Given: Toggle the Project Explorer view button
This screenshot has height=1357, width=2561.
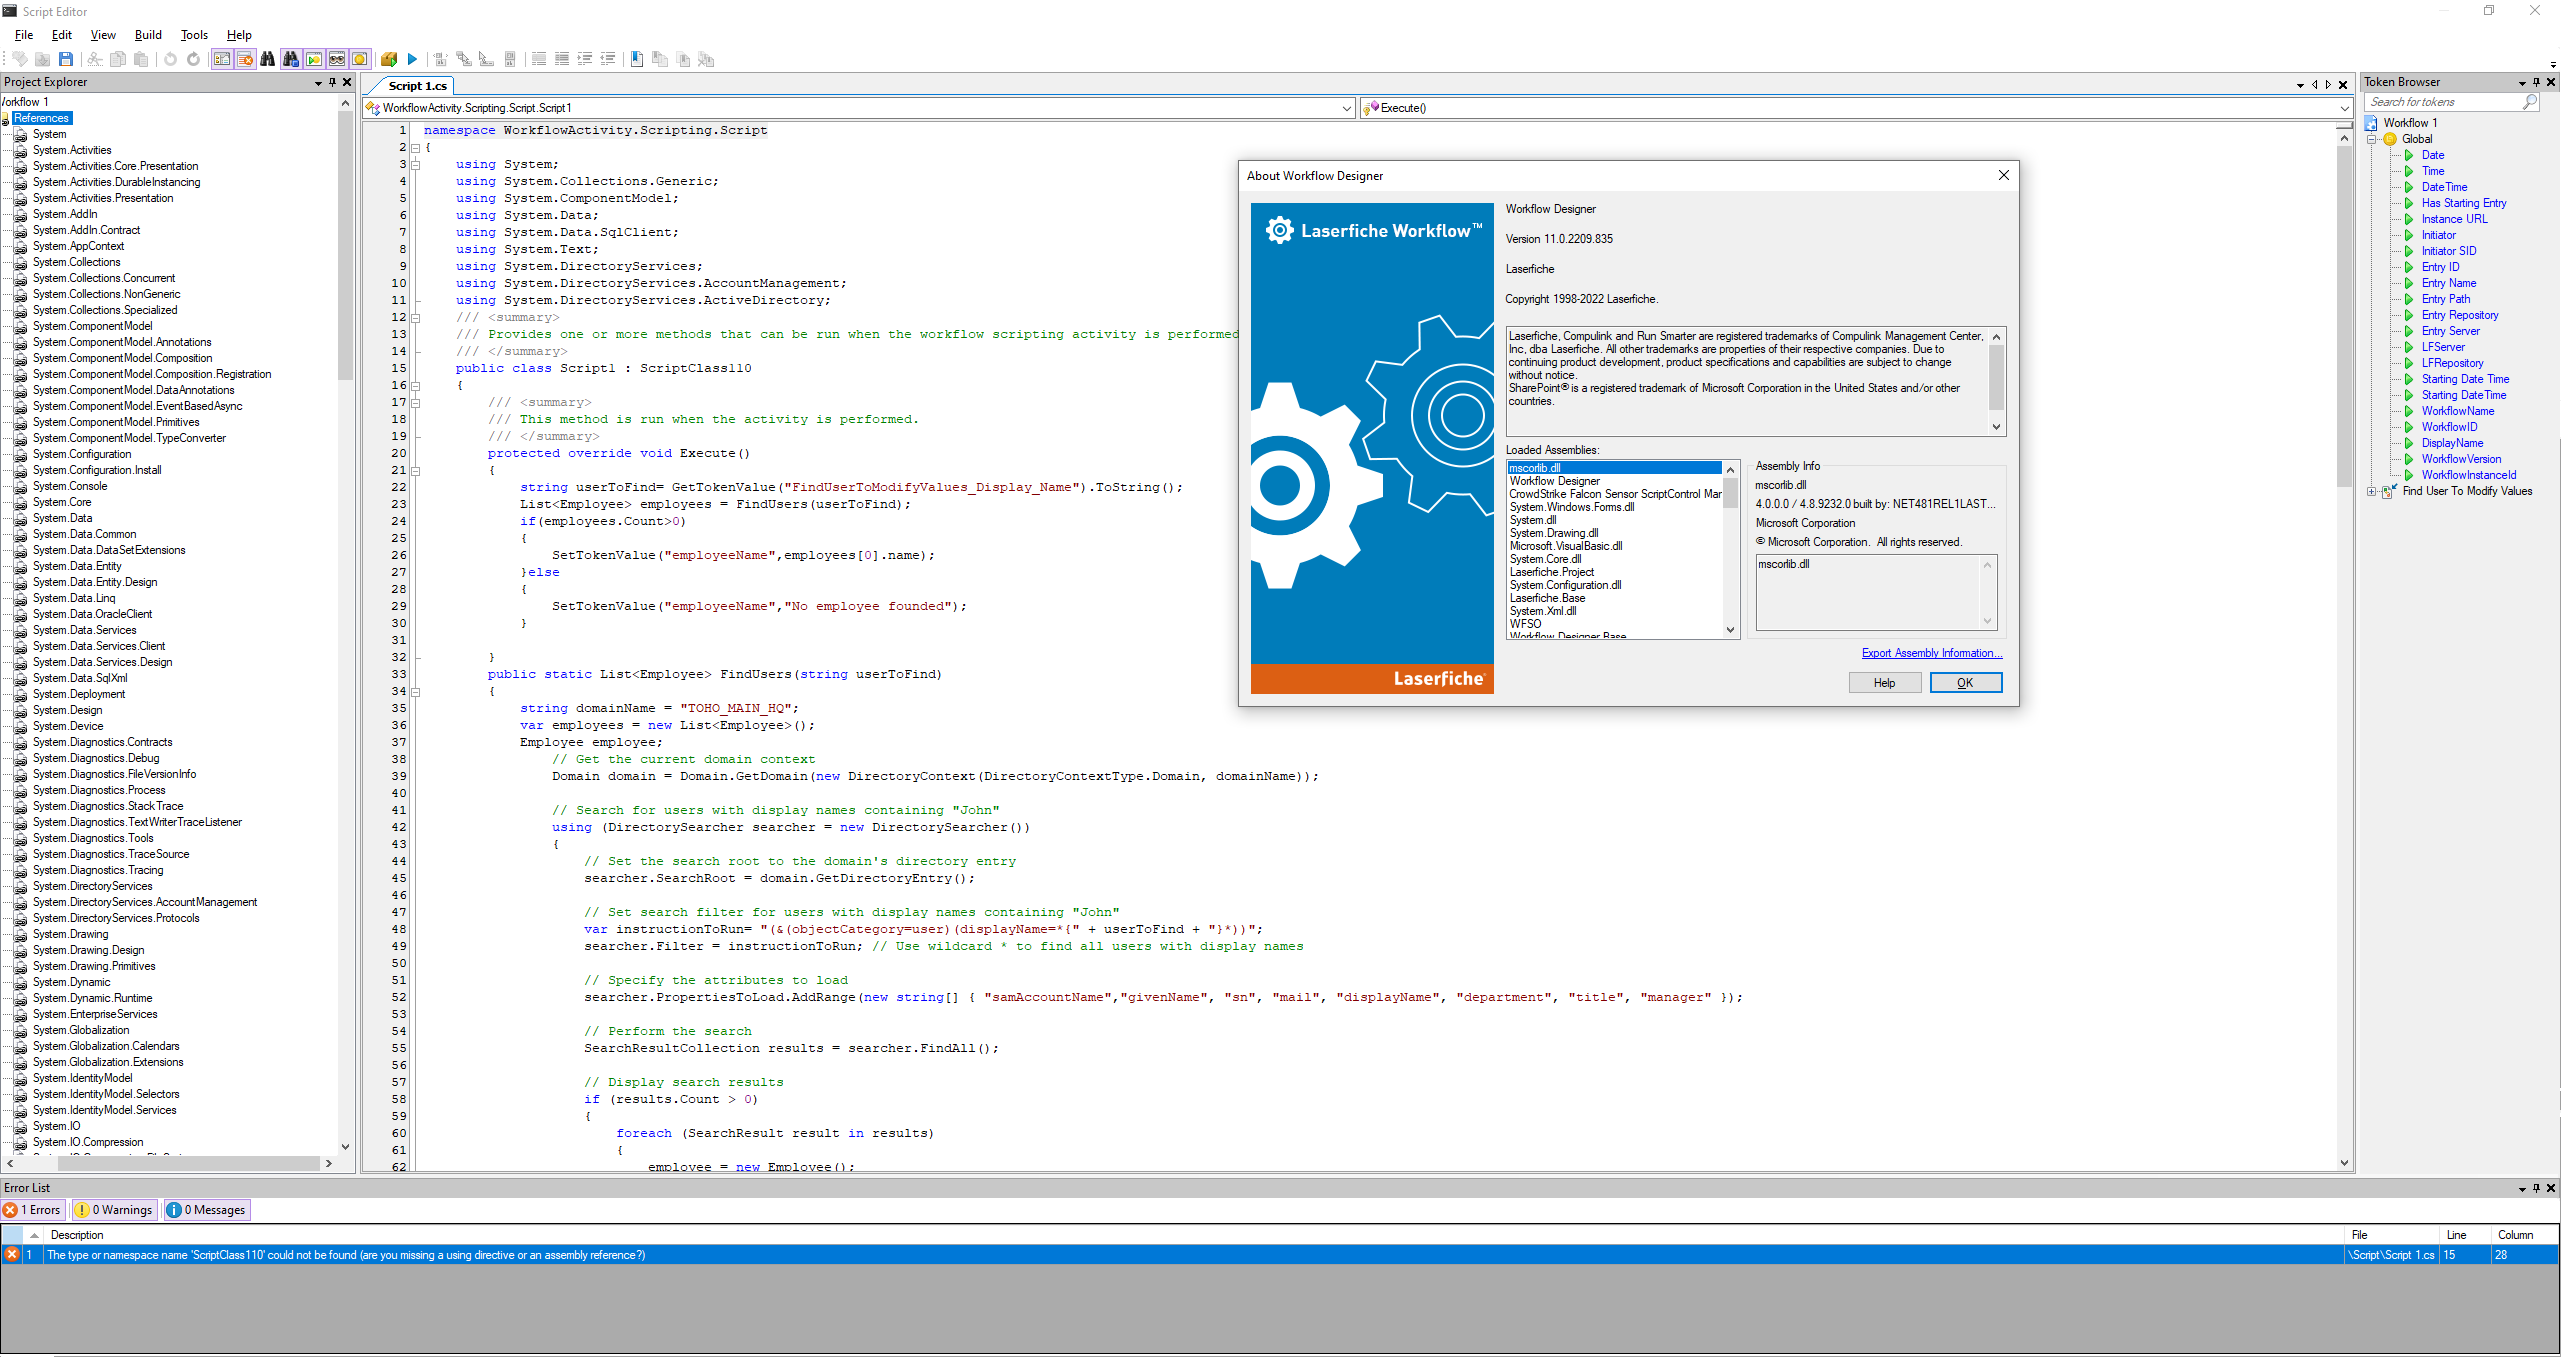Looking at the screenshot, I should coord(222,59).
